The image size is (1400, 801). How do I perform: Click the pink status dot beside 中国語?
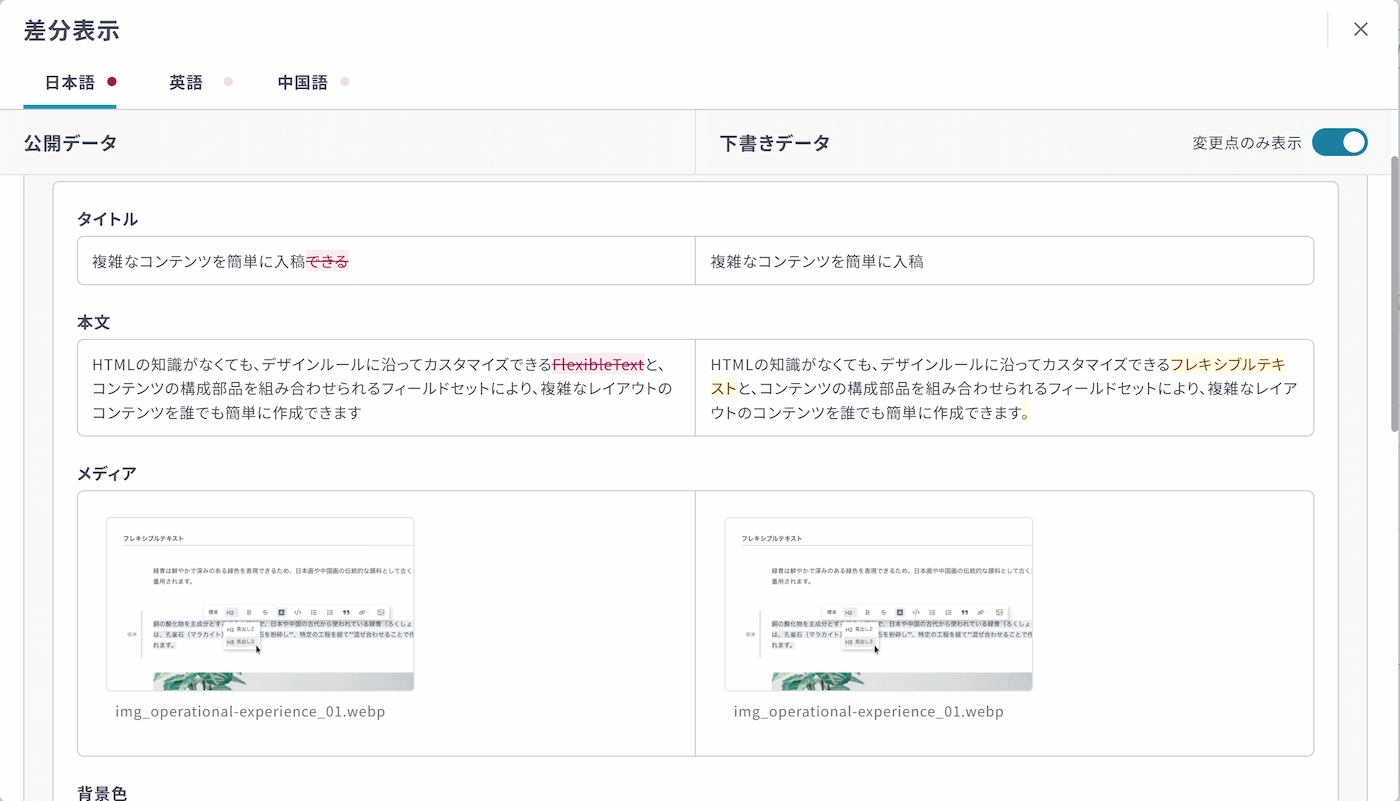[345, 82]
